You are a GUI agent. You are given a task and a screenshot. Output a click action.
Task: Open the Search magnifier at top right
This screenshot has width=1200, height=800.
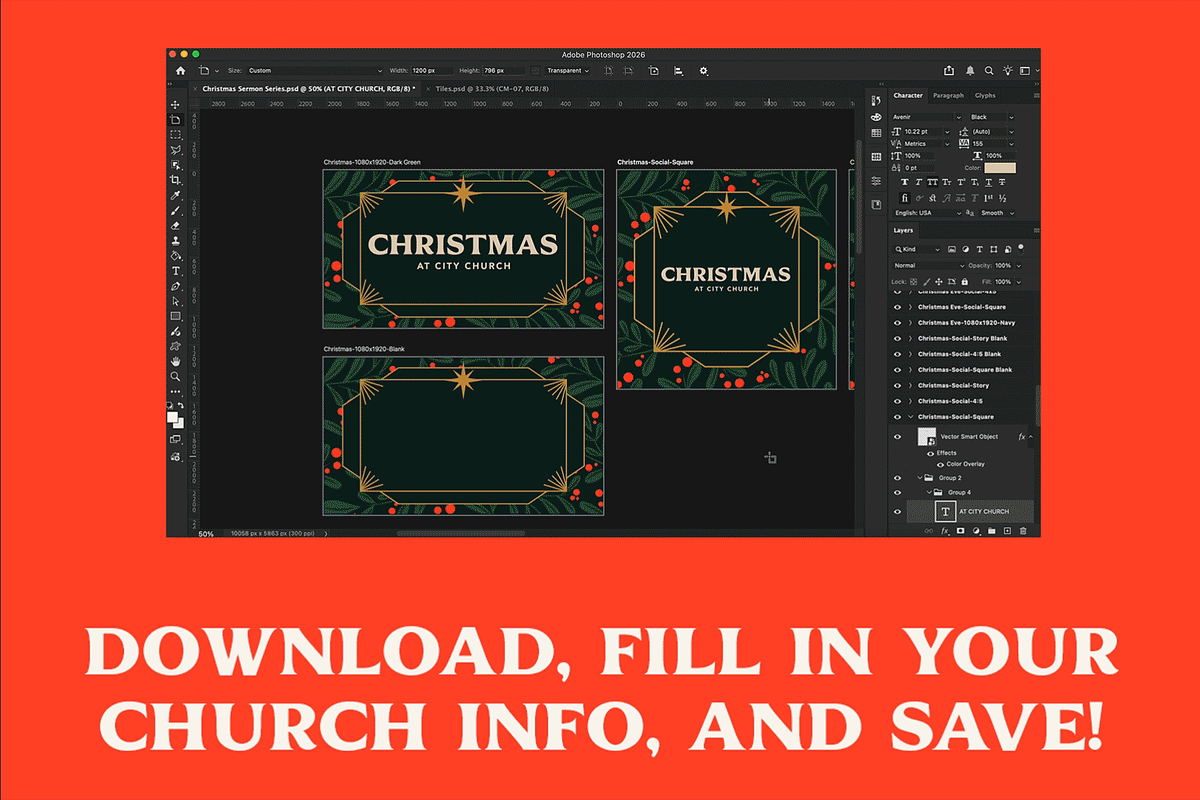(x=989, y=71)
